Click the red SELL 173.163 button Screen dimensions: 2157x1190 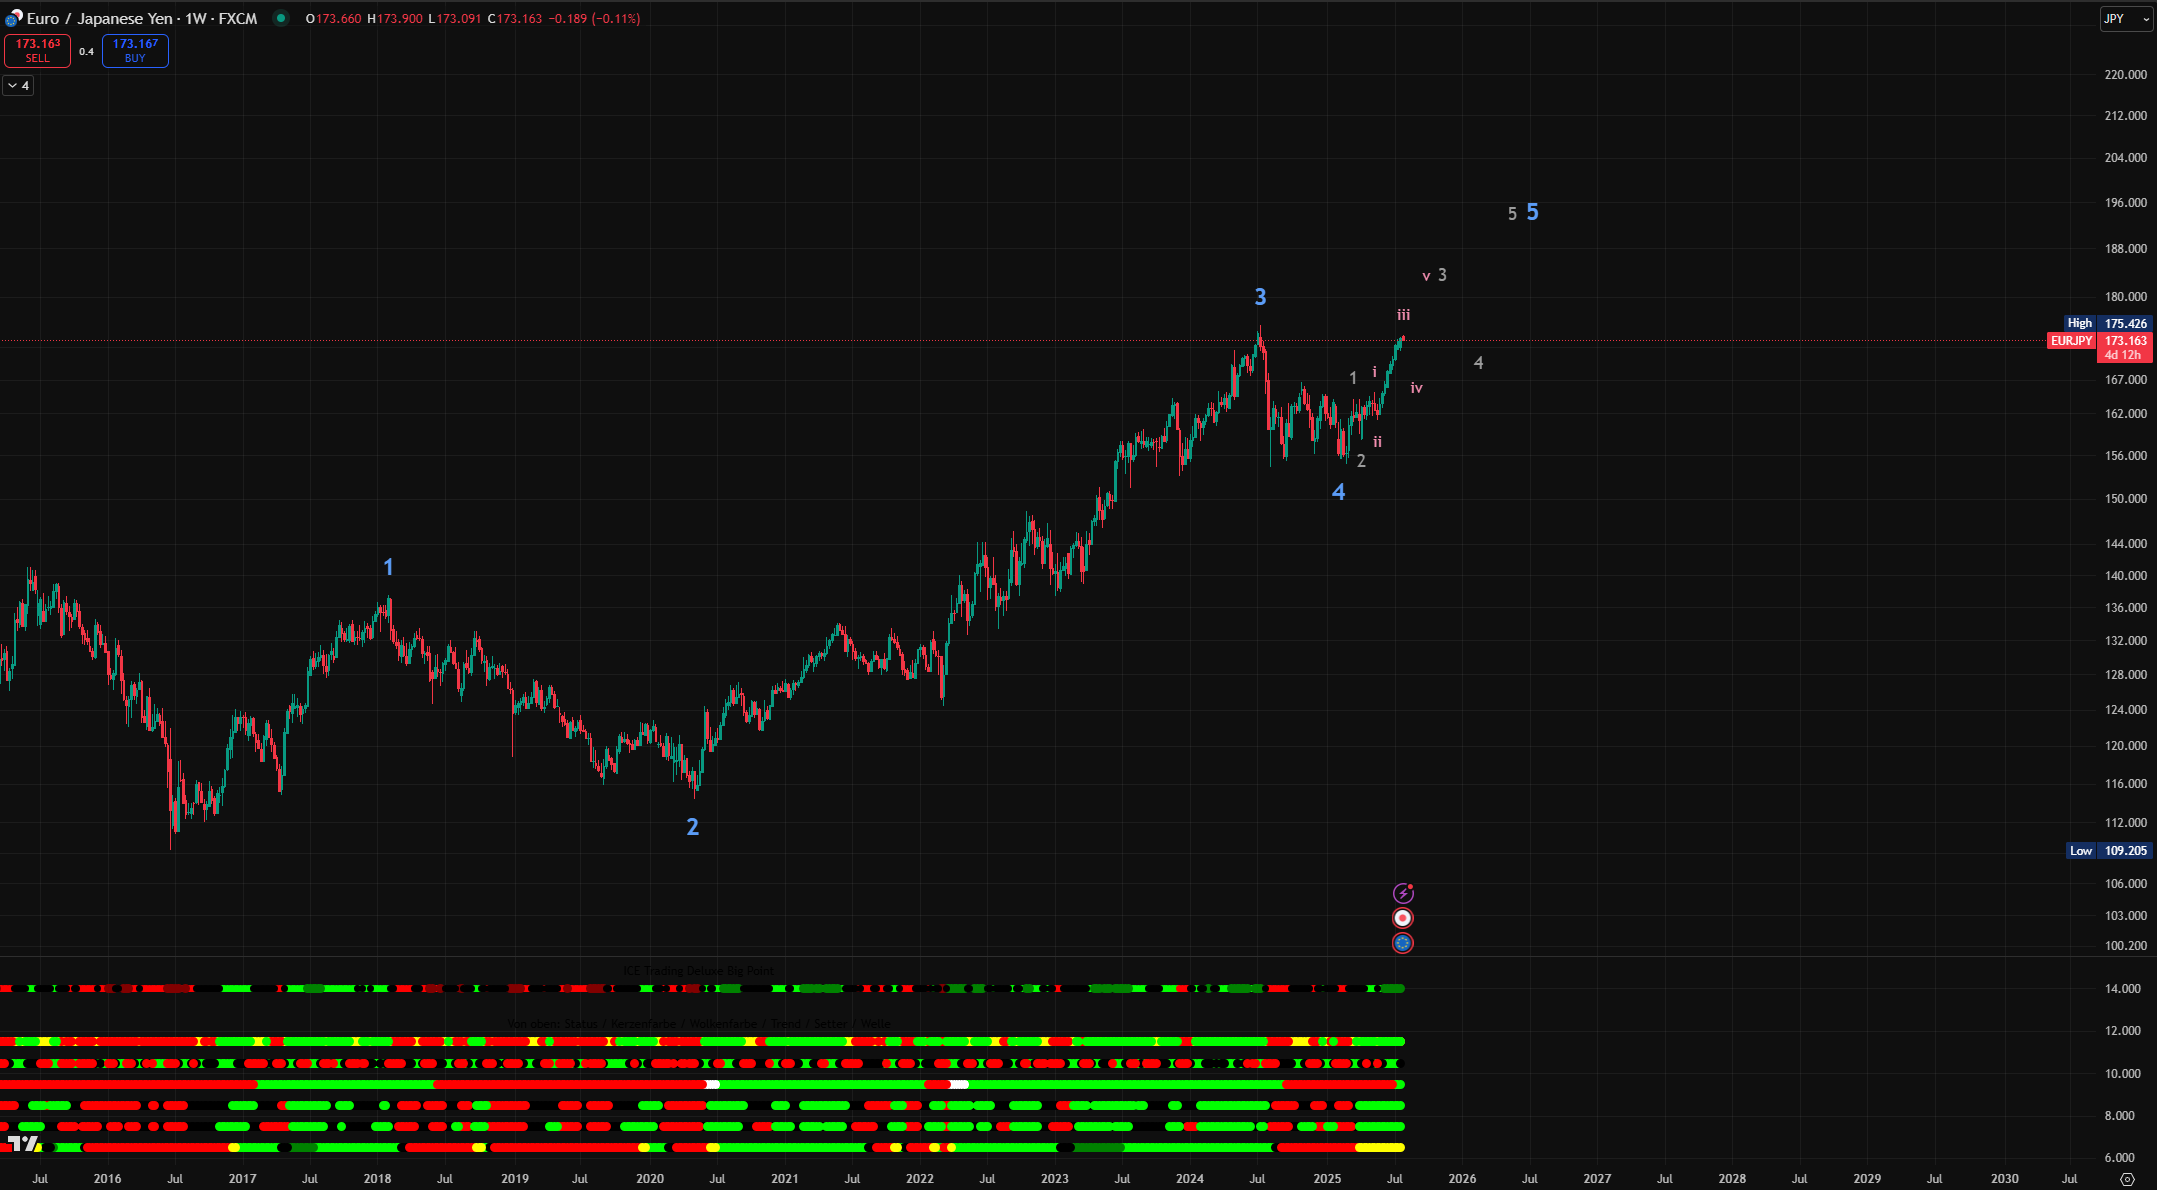[38, 51]
